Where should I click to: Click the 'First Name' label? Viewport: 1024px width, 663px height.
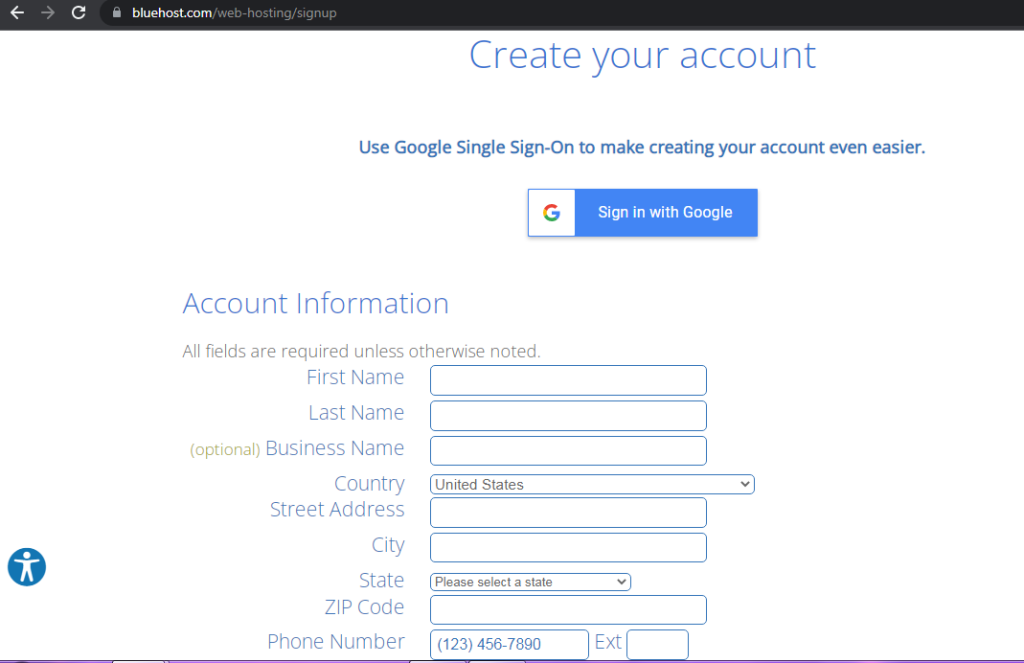tap(355, 378)
